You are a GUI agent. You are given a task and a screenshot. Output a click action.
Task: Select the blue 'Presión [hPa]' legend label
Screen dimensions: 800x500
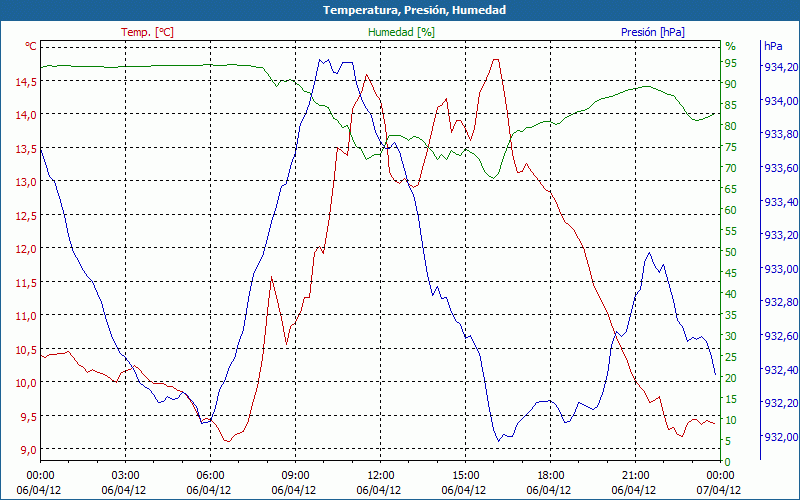pyautogui.click(x=653, y=32)
